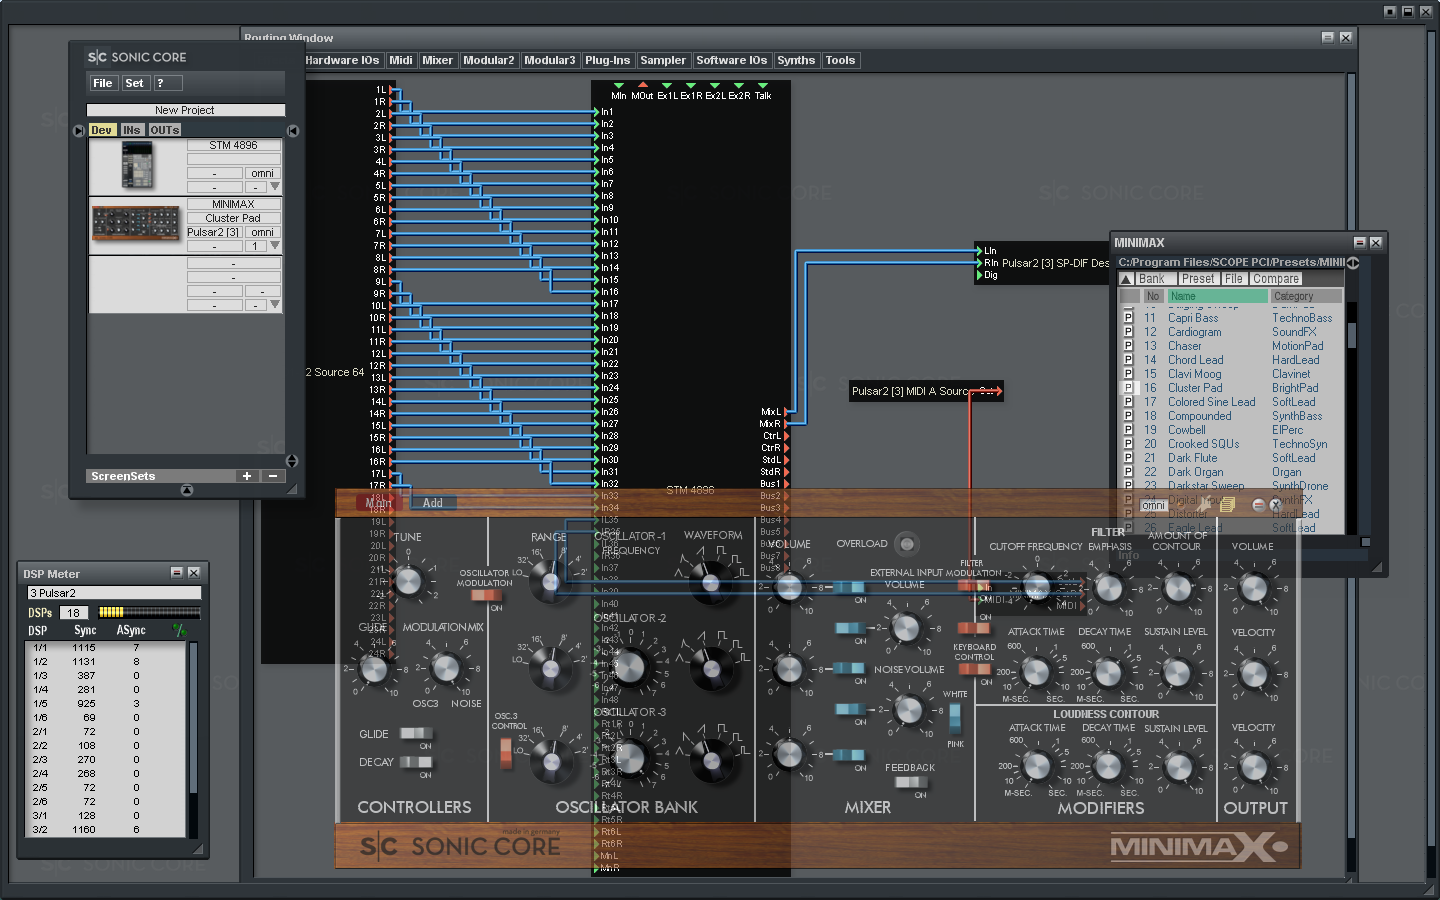
Task: Open the omni dropdown on MINIMAX device row
Action: click(263, 232)
